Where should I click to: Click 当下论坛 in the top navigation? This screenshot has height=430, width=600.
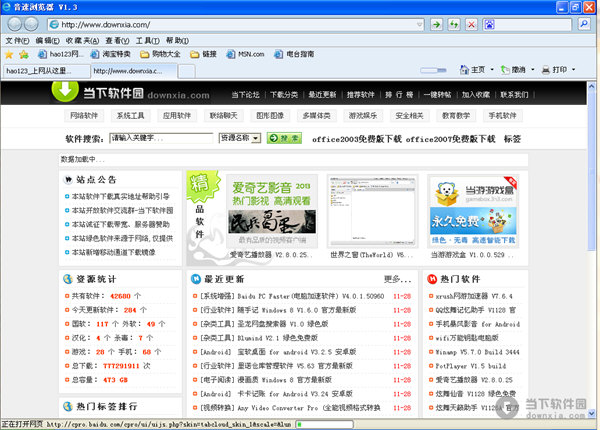pos(245,95)
